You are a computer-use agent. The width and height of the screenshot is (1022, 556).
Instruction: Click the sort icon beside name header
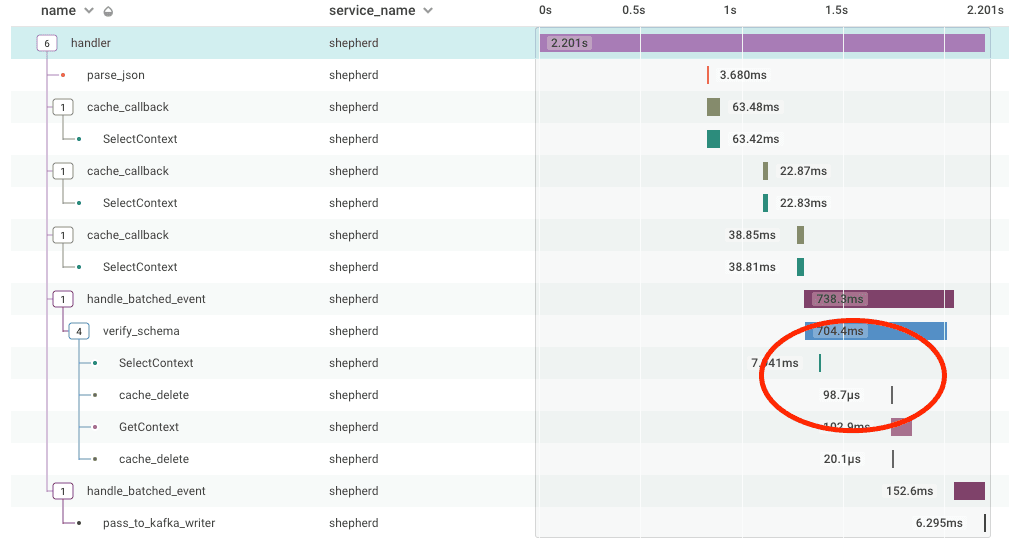[x=108, y=11]
